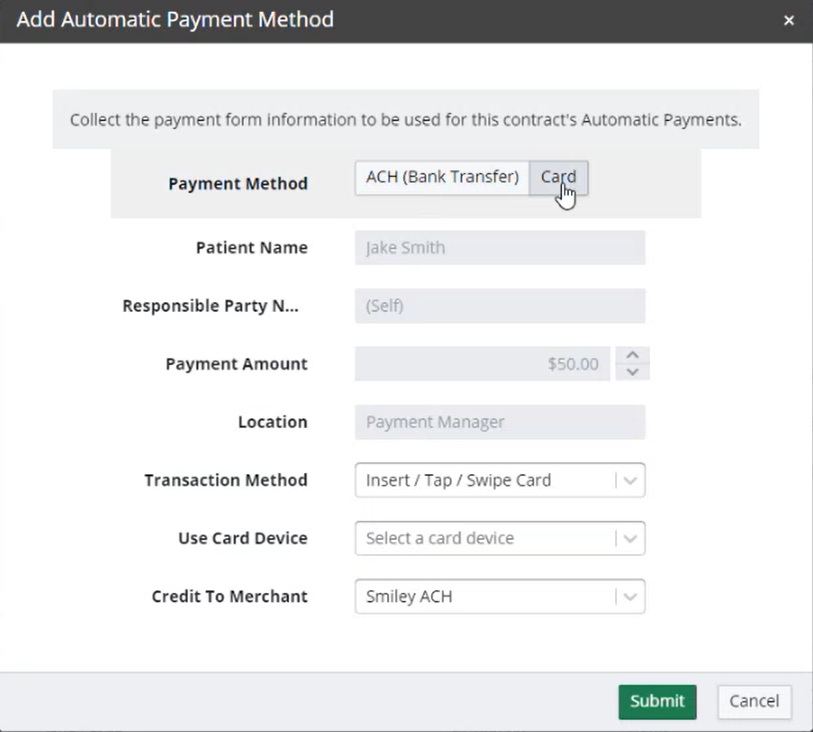
Task: Submit the automatic payment method
Action: coord(657,702)
